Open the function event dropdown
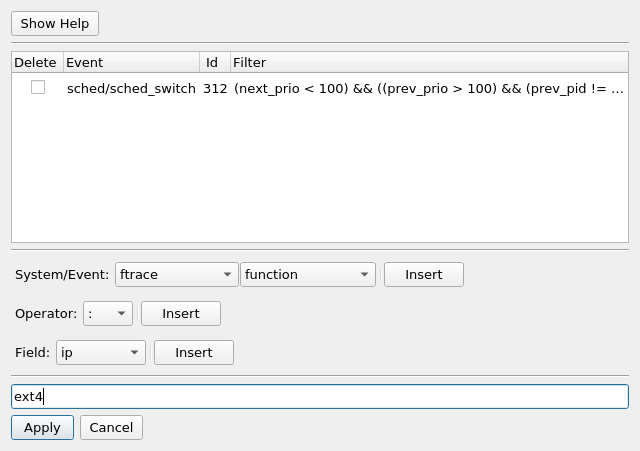Image resolution: width=640 pixels, height=451 pixels. 308,274
